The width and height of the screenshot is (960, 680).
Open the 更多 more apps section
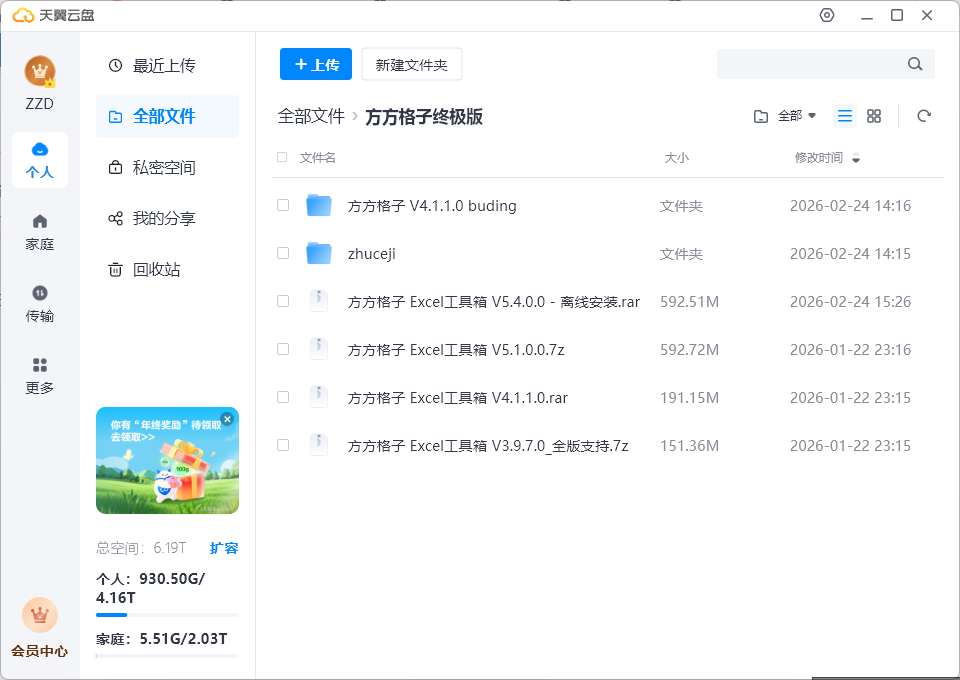(x=40, y=376)
